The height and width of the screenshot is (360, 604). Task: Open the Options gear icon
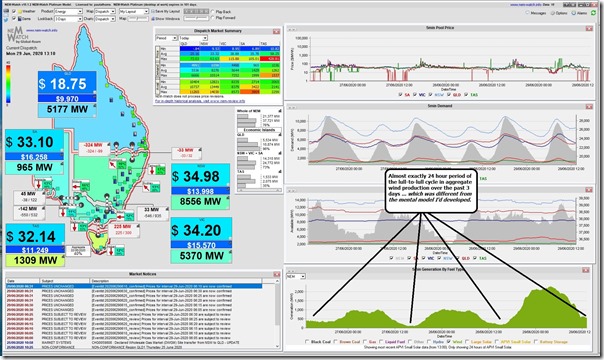click(553, 13)
